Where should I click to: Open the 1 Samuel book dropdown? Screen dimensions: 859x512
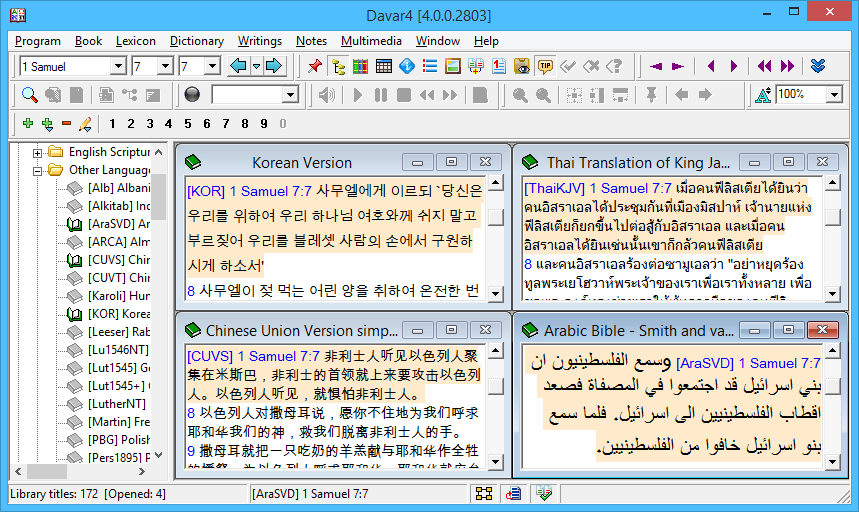coord(118,67)
